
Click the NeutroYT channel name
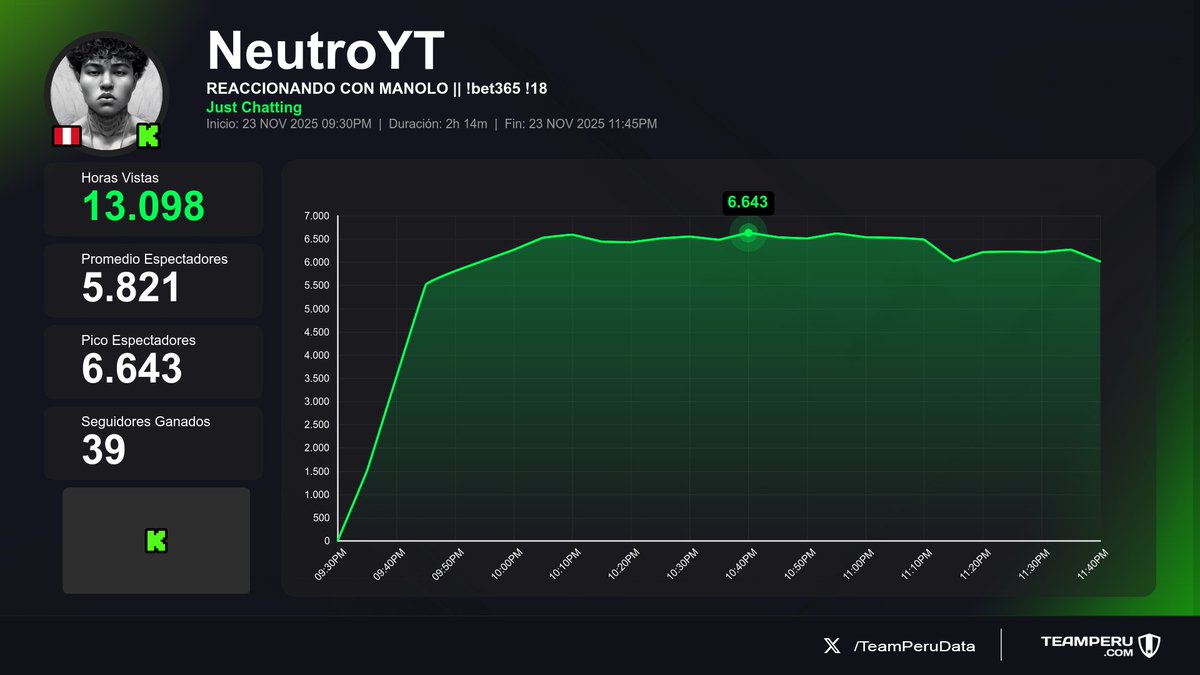pyautogui.click(x=327, y=45)
